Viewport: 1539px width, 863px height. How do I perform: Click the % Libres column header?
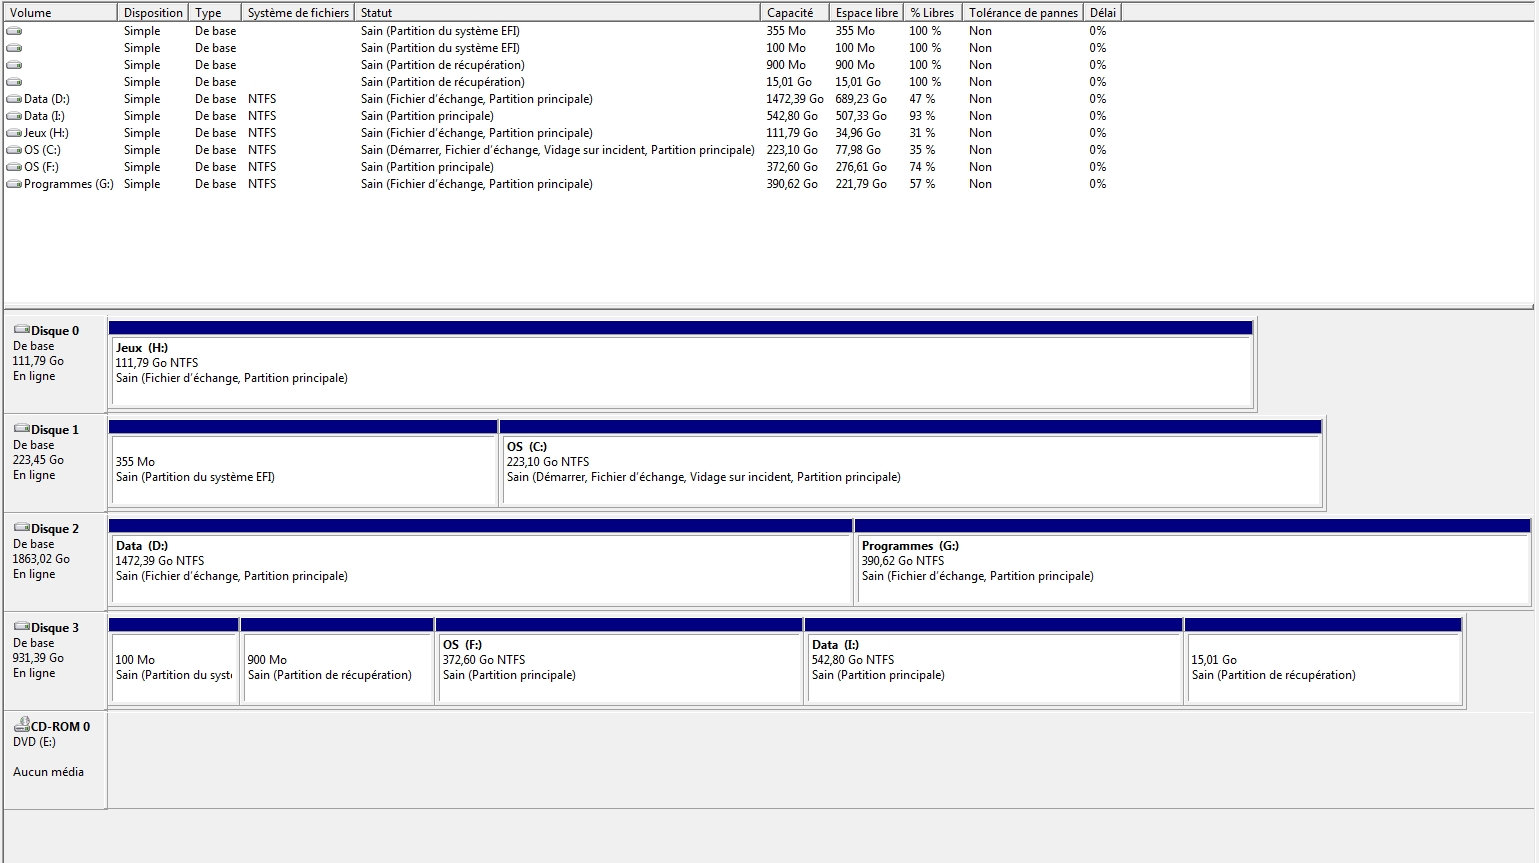pos(933,13)
